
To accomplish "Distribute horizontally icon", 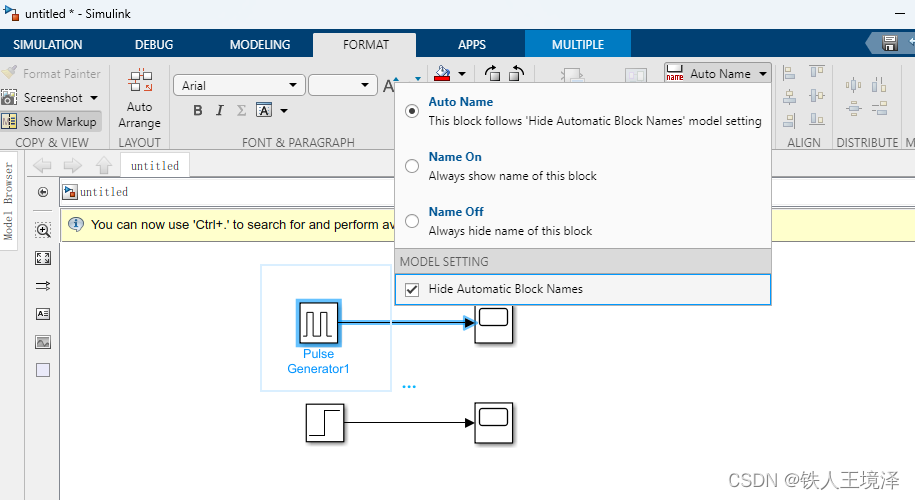I will click(853, 86).
